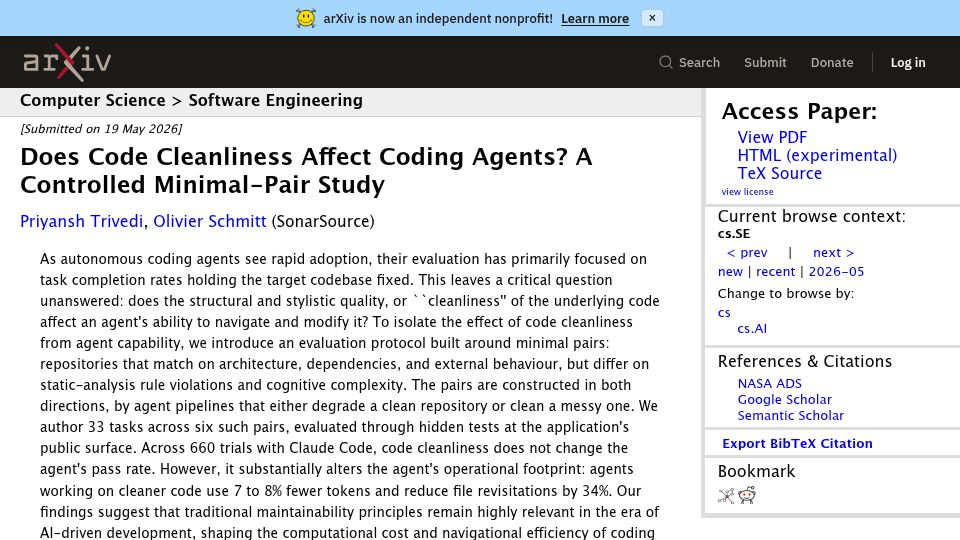Browse by the cs category

click(x=724, y=312)
